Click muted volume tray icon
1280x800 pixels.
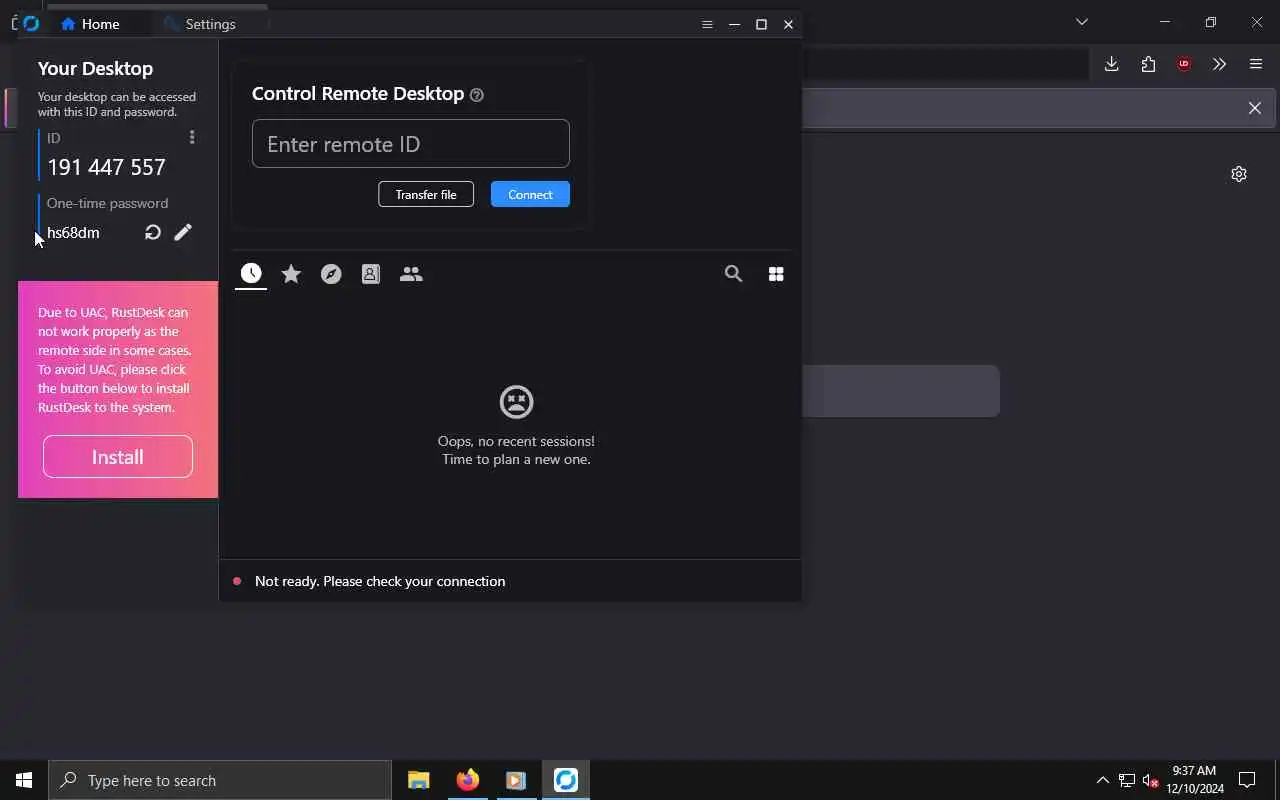1151,780
